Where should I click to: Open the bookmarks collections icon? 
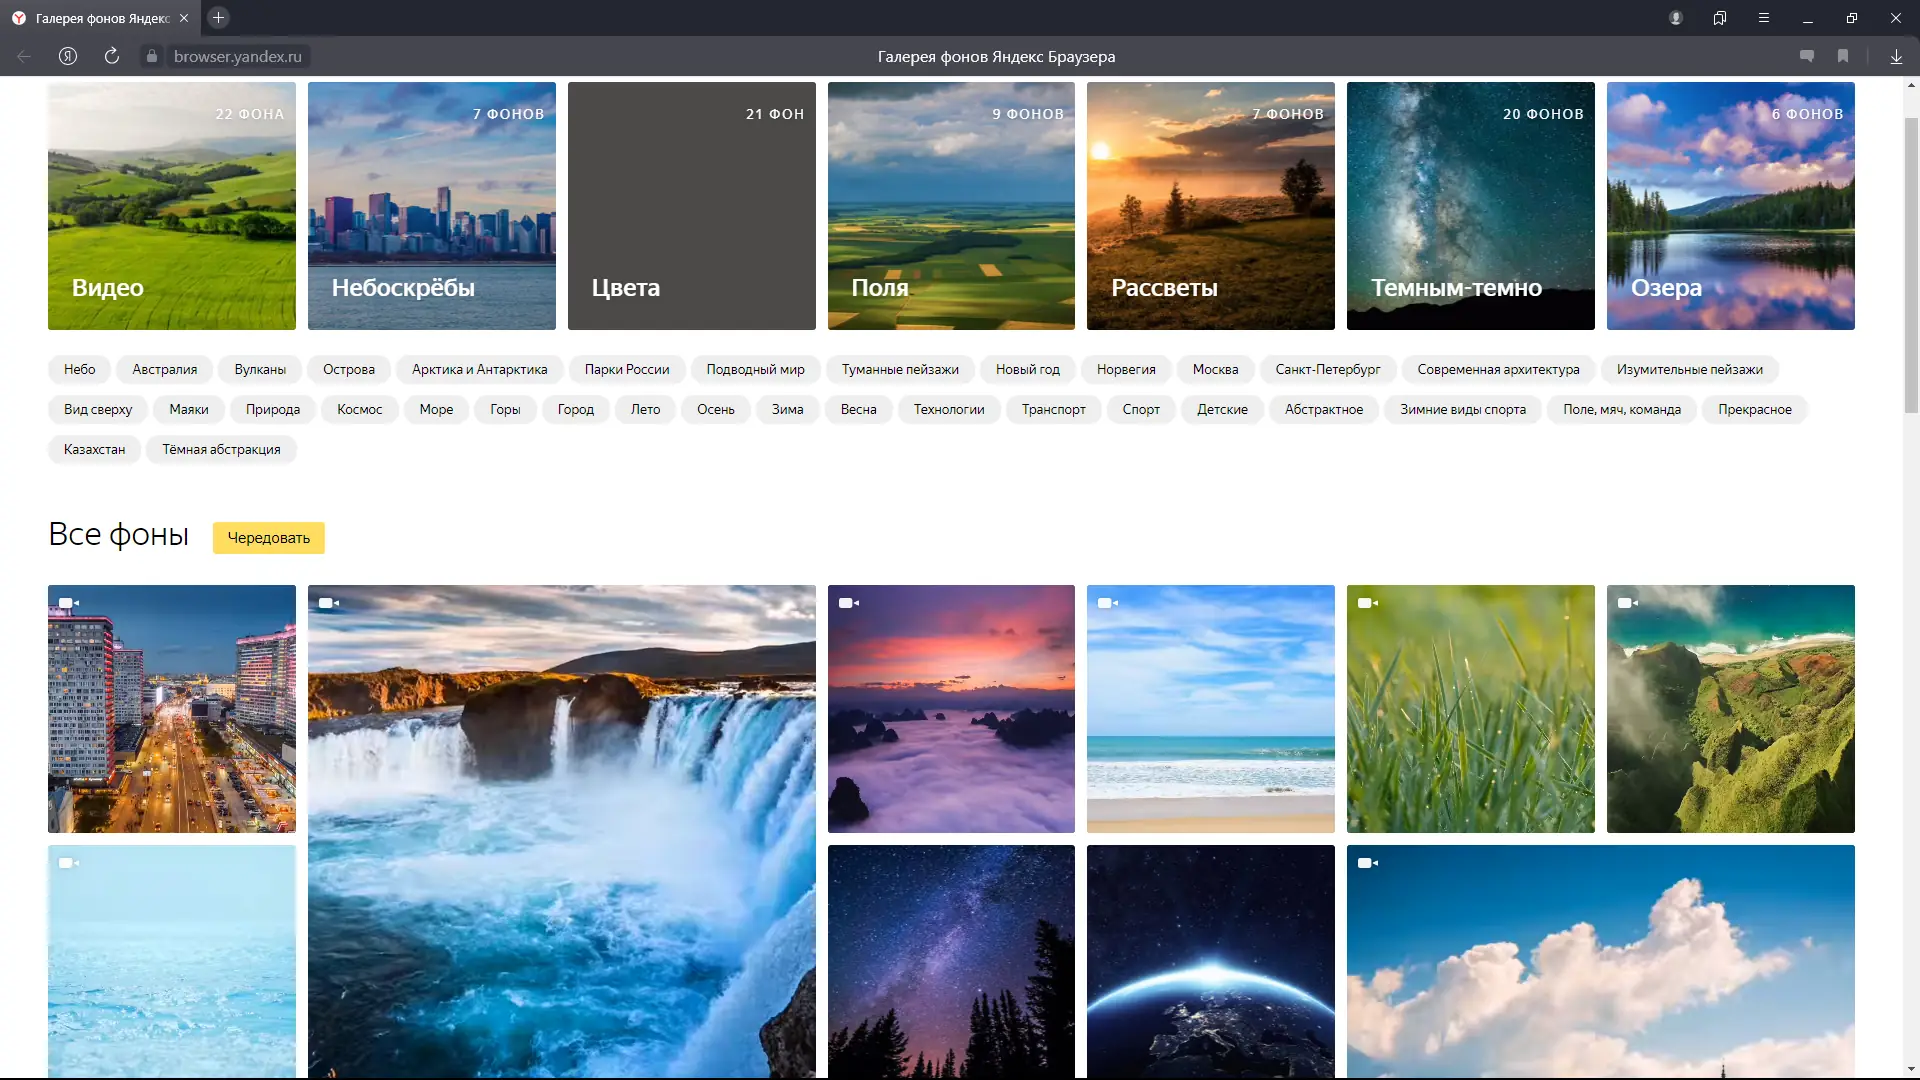click(1719, 18)
